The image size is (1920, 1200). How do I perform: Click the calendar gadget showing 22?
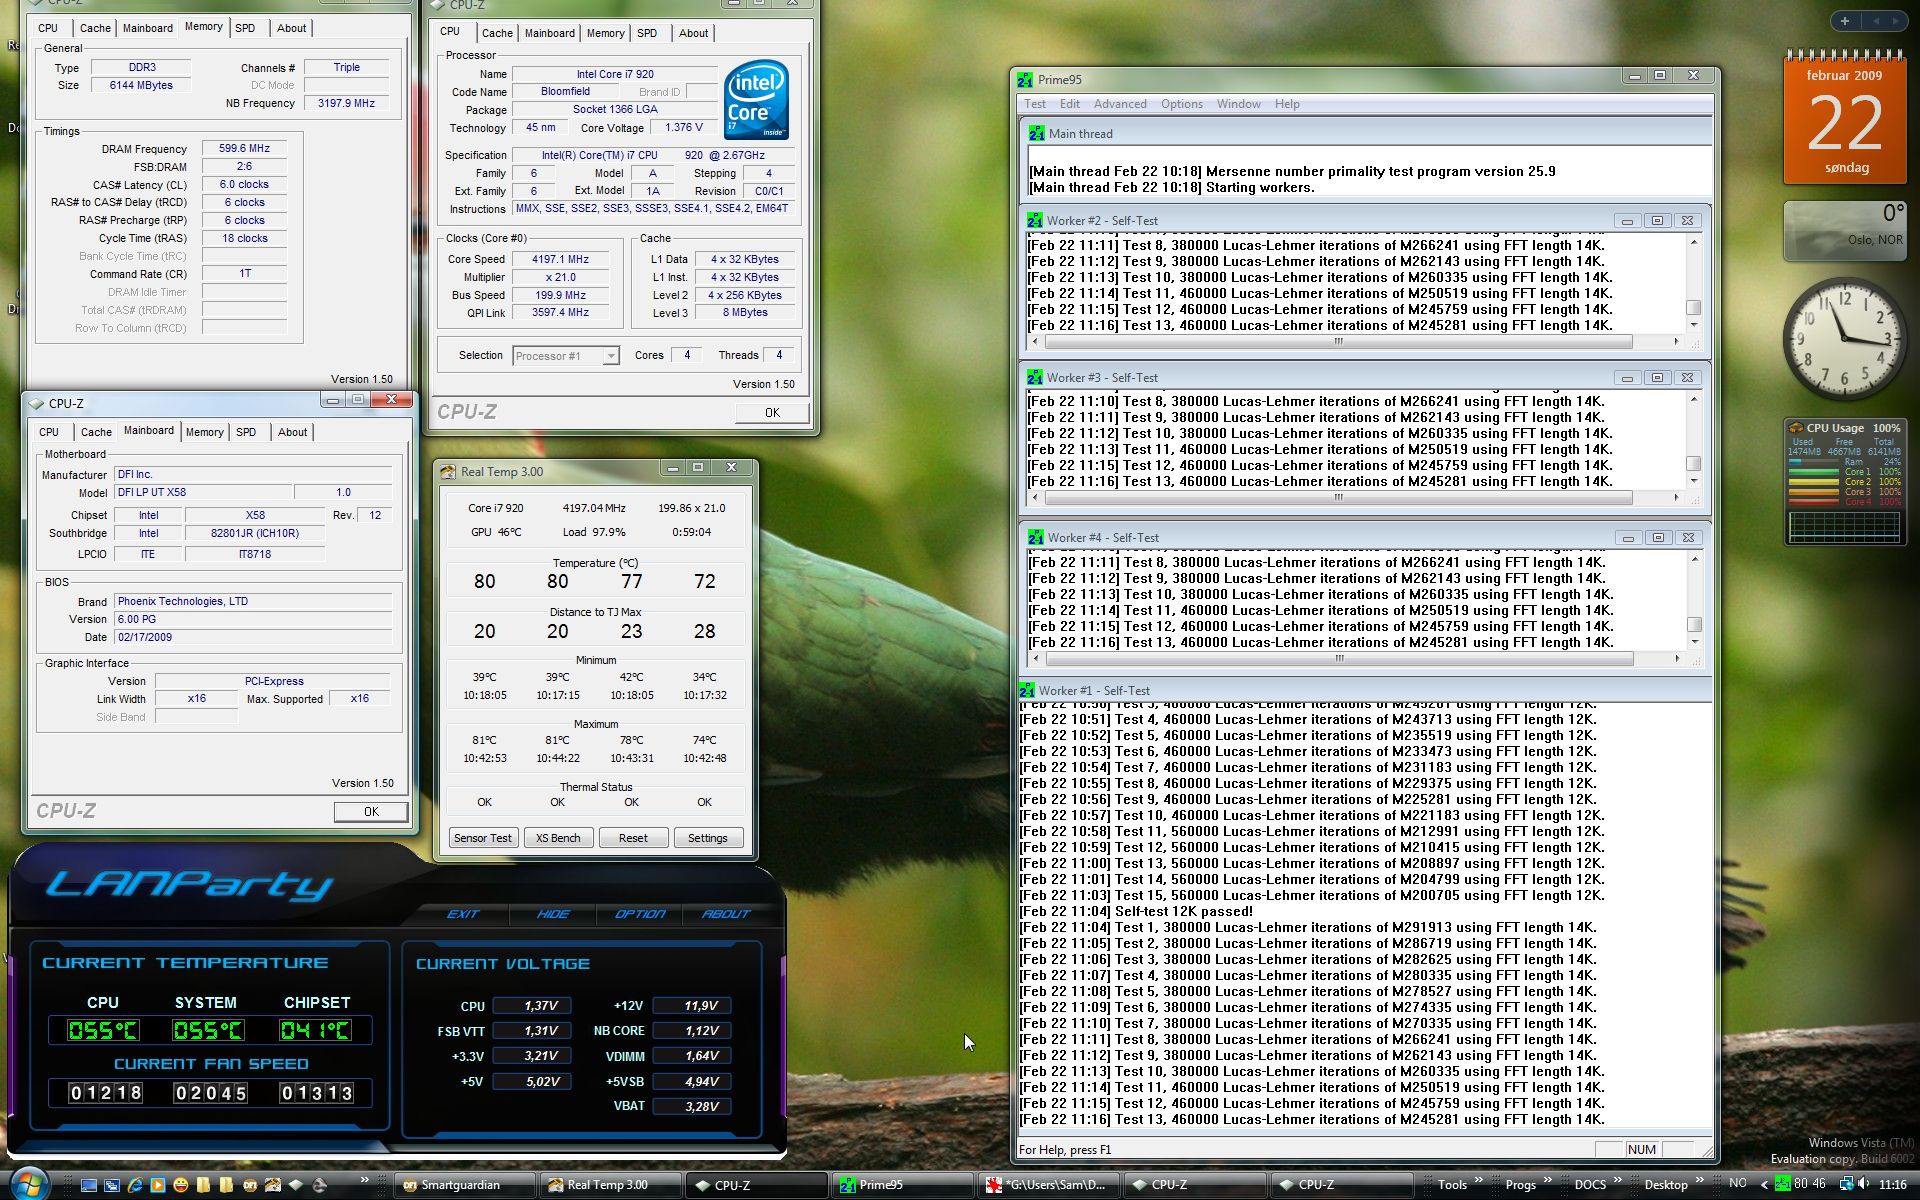pyautogui.click(x=1845, y=118)
